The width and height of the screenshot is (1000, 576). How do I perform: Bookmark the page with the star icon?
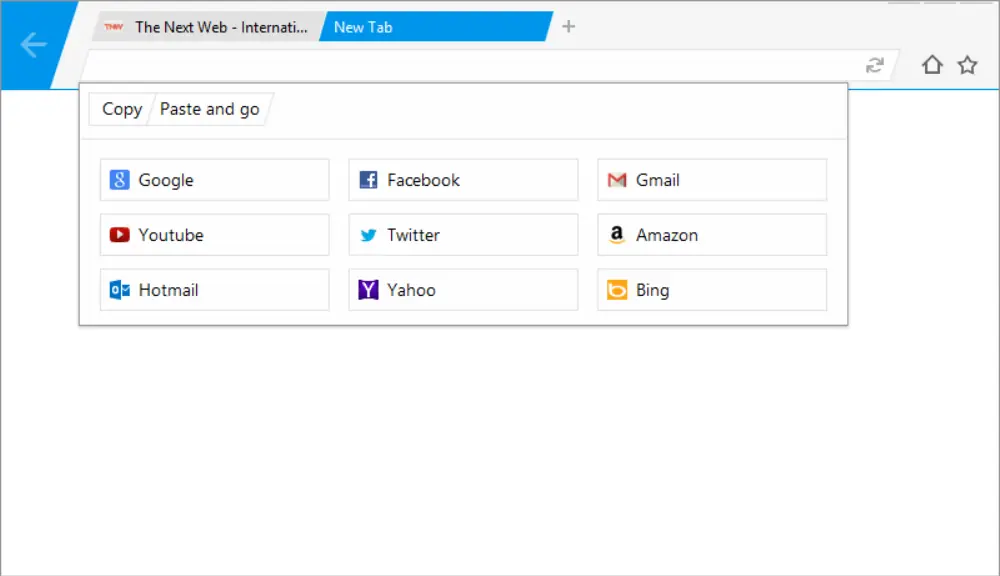point(967,64)
